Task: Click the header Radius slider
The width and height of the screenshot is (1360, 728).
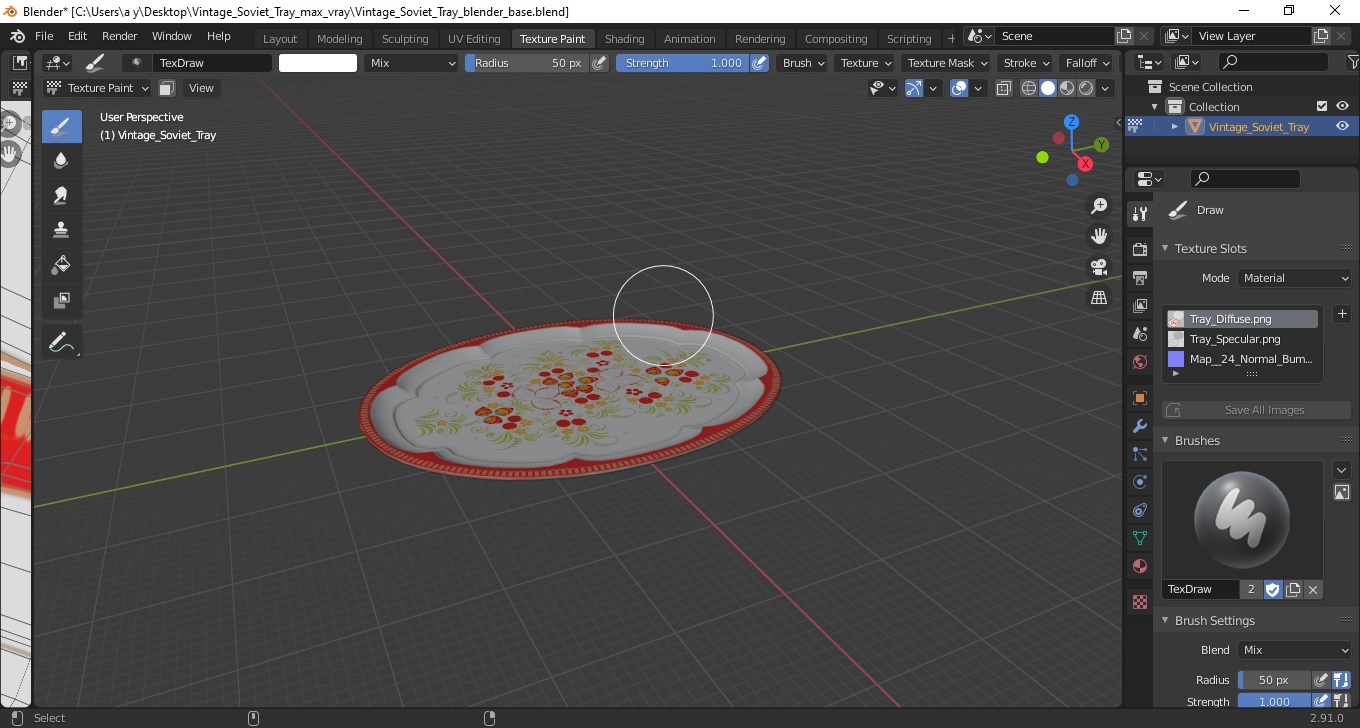Action: click(526, 63)
